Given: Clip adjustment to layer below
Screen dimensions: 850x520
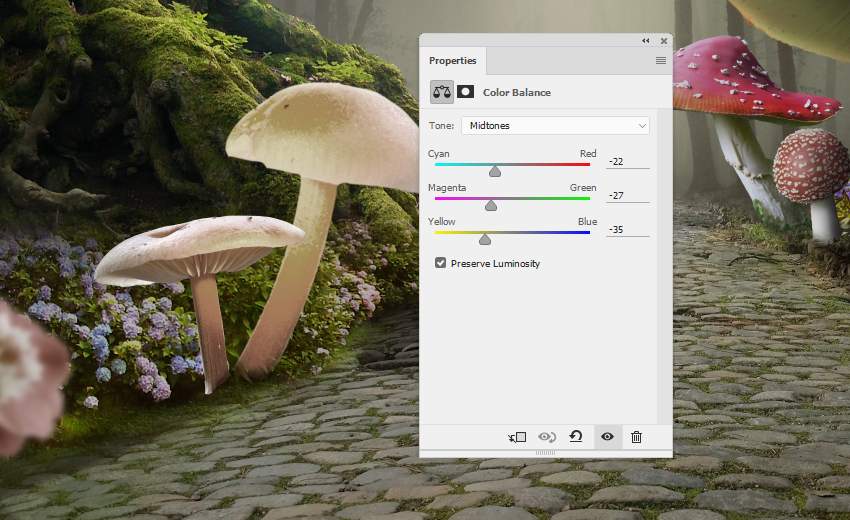Looking at the screenshot, I should coord(517,437).
